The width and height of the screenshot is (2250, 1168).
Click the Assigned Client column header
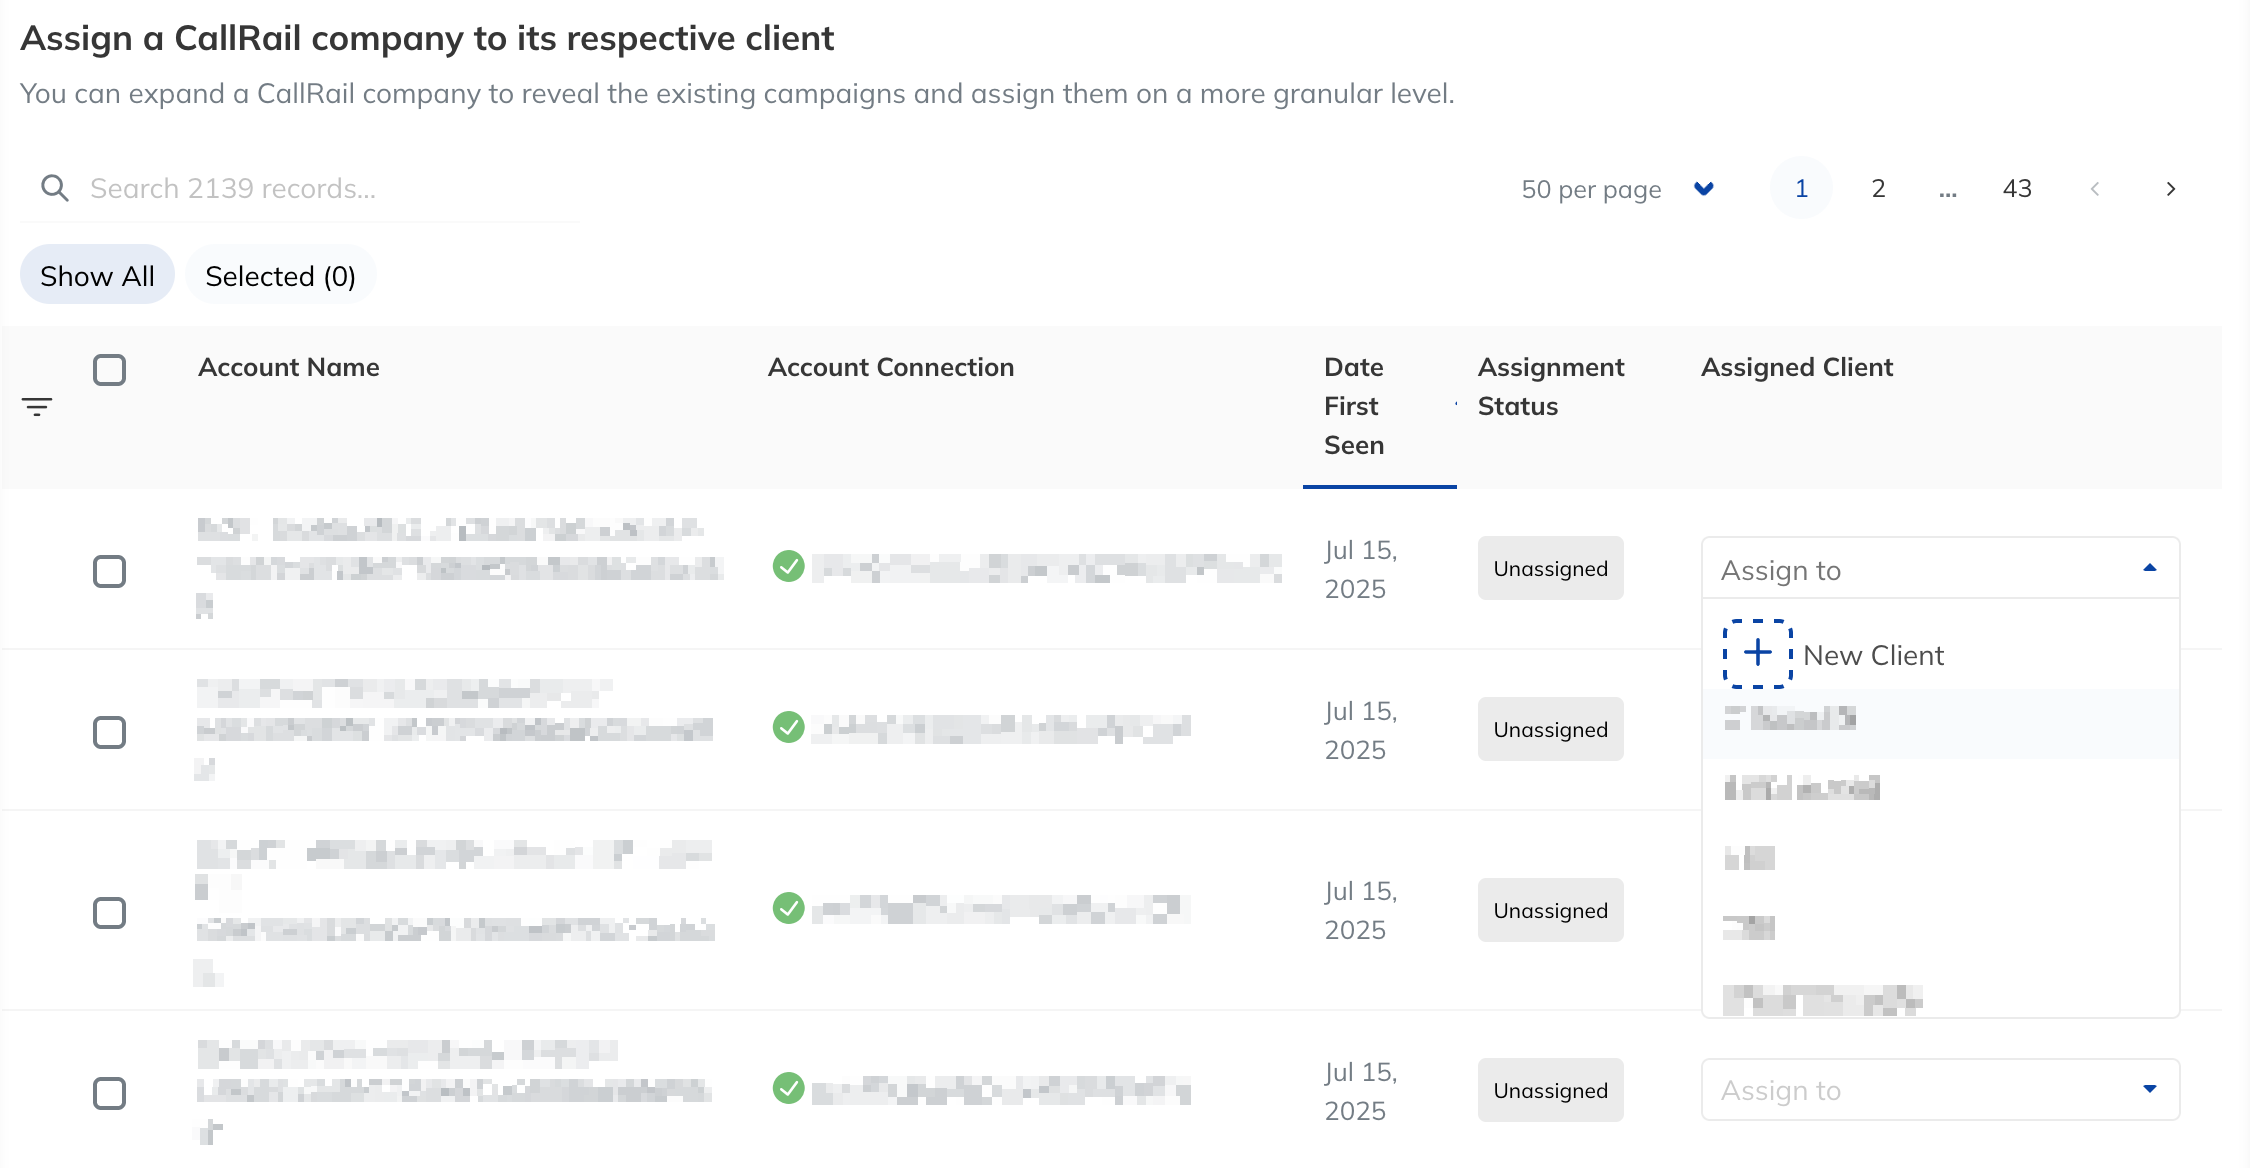tap(1797, 367)
